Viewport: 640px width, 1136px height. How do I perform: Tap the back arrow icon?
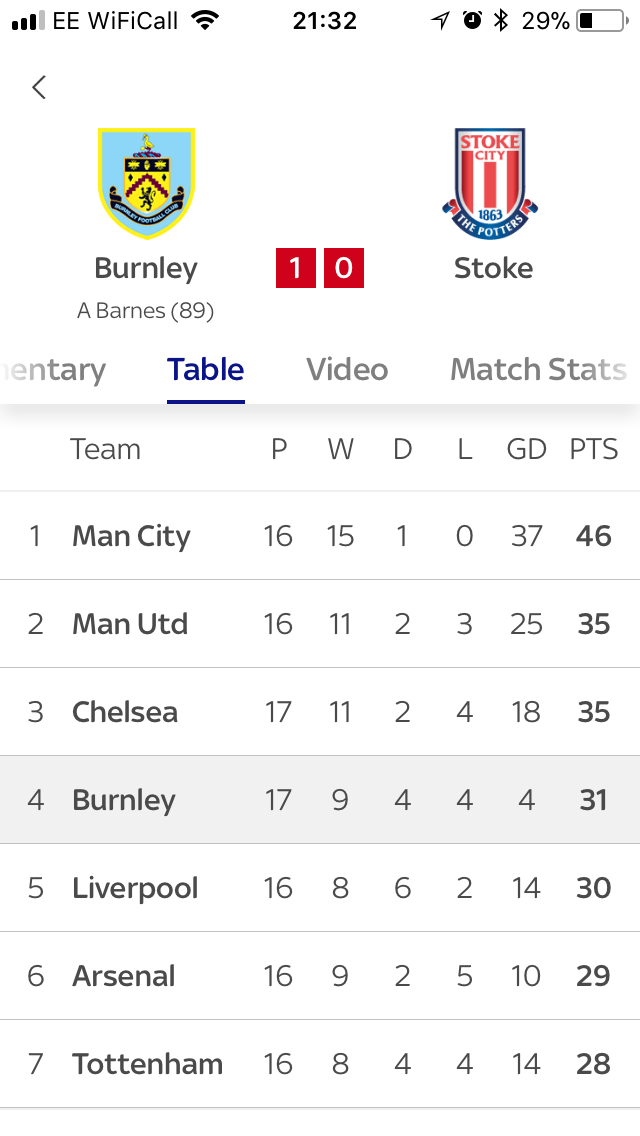pos(39,88)
